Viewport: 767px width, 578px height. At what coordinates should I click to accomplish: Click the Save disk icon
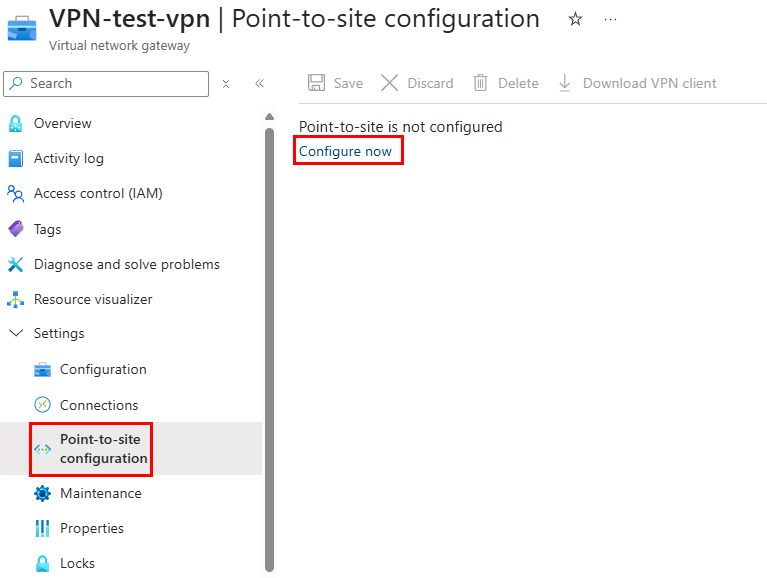coord(316,83)
